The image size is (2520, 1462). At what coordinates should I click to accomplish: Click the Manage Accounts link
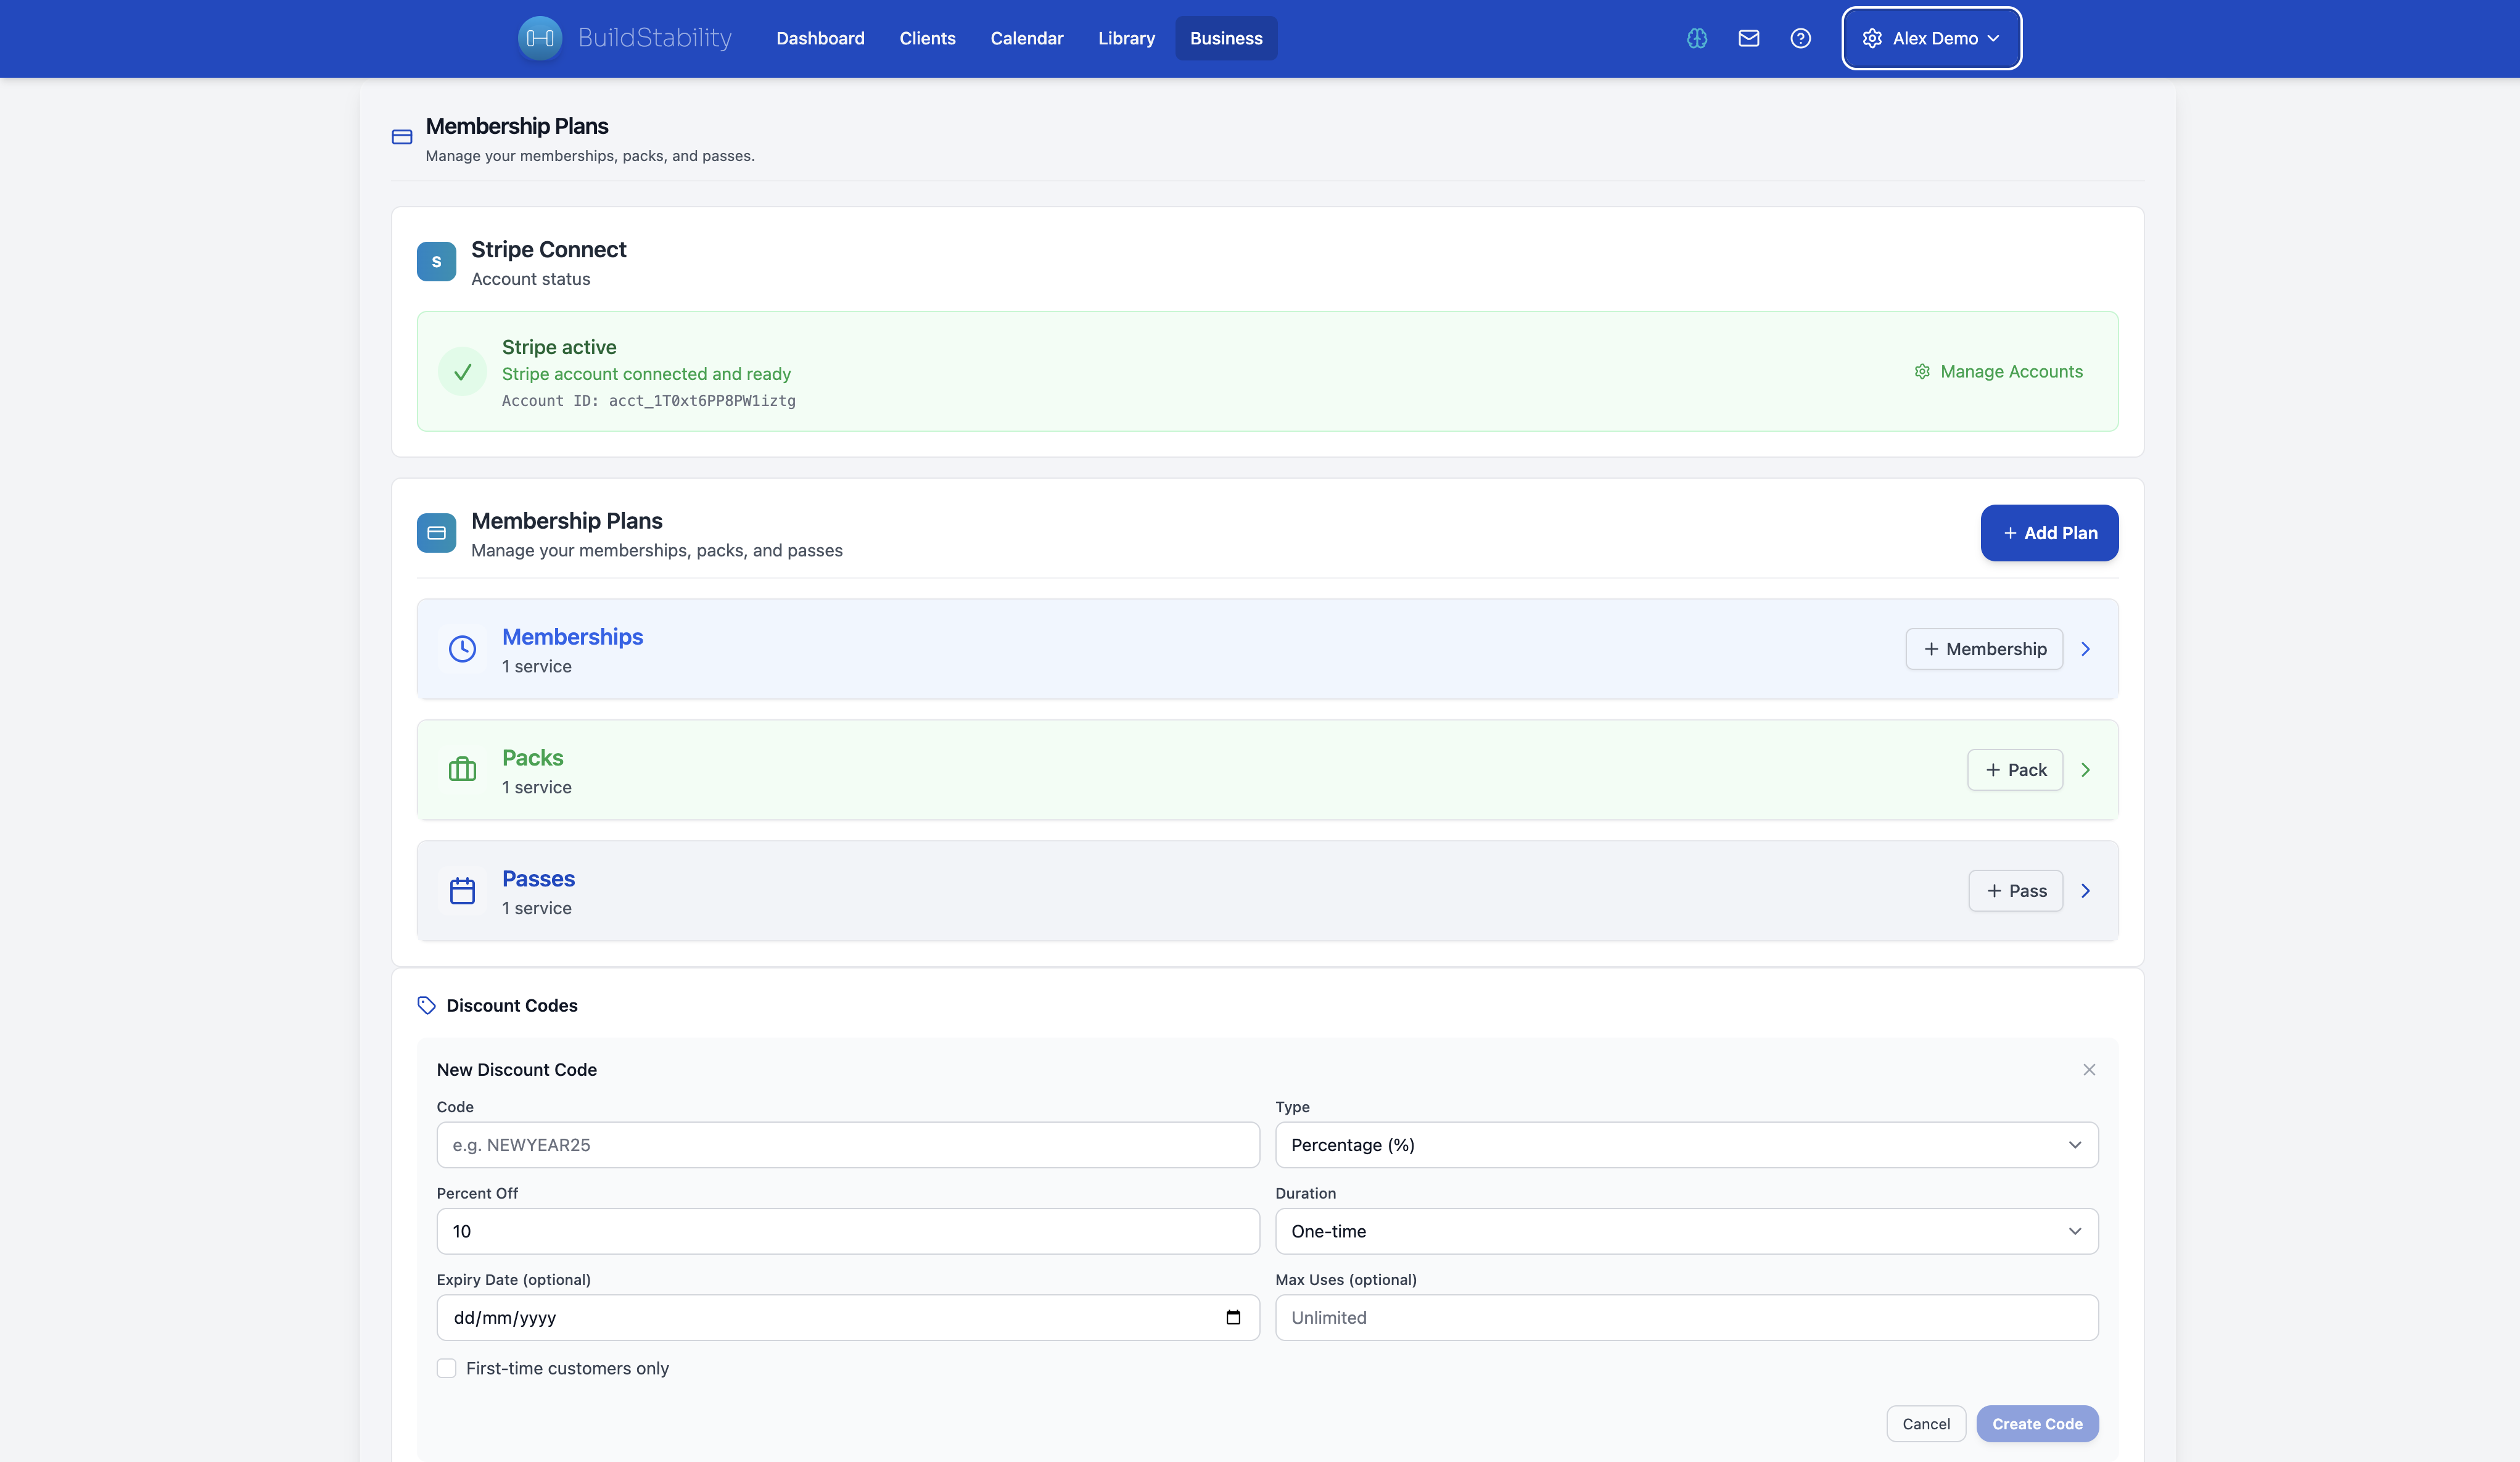click(x=1998, y=371)
